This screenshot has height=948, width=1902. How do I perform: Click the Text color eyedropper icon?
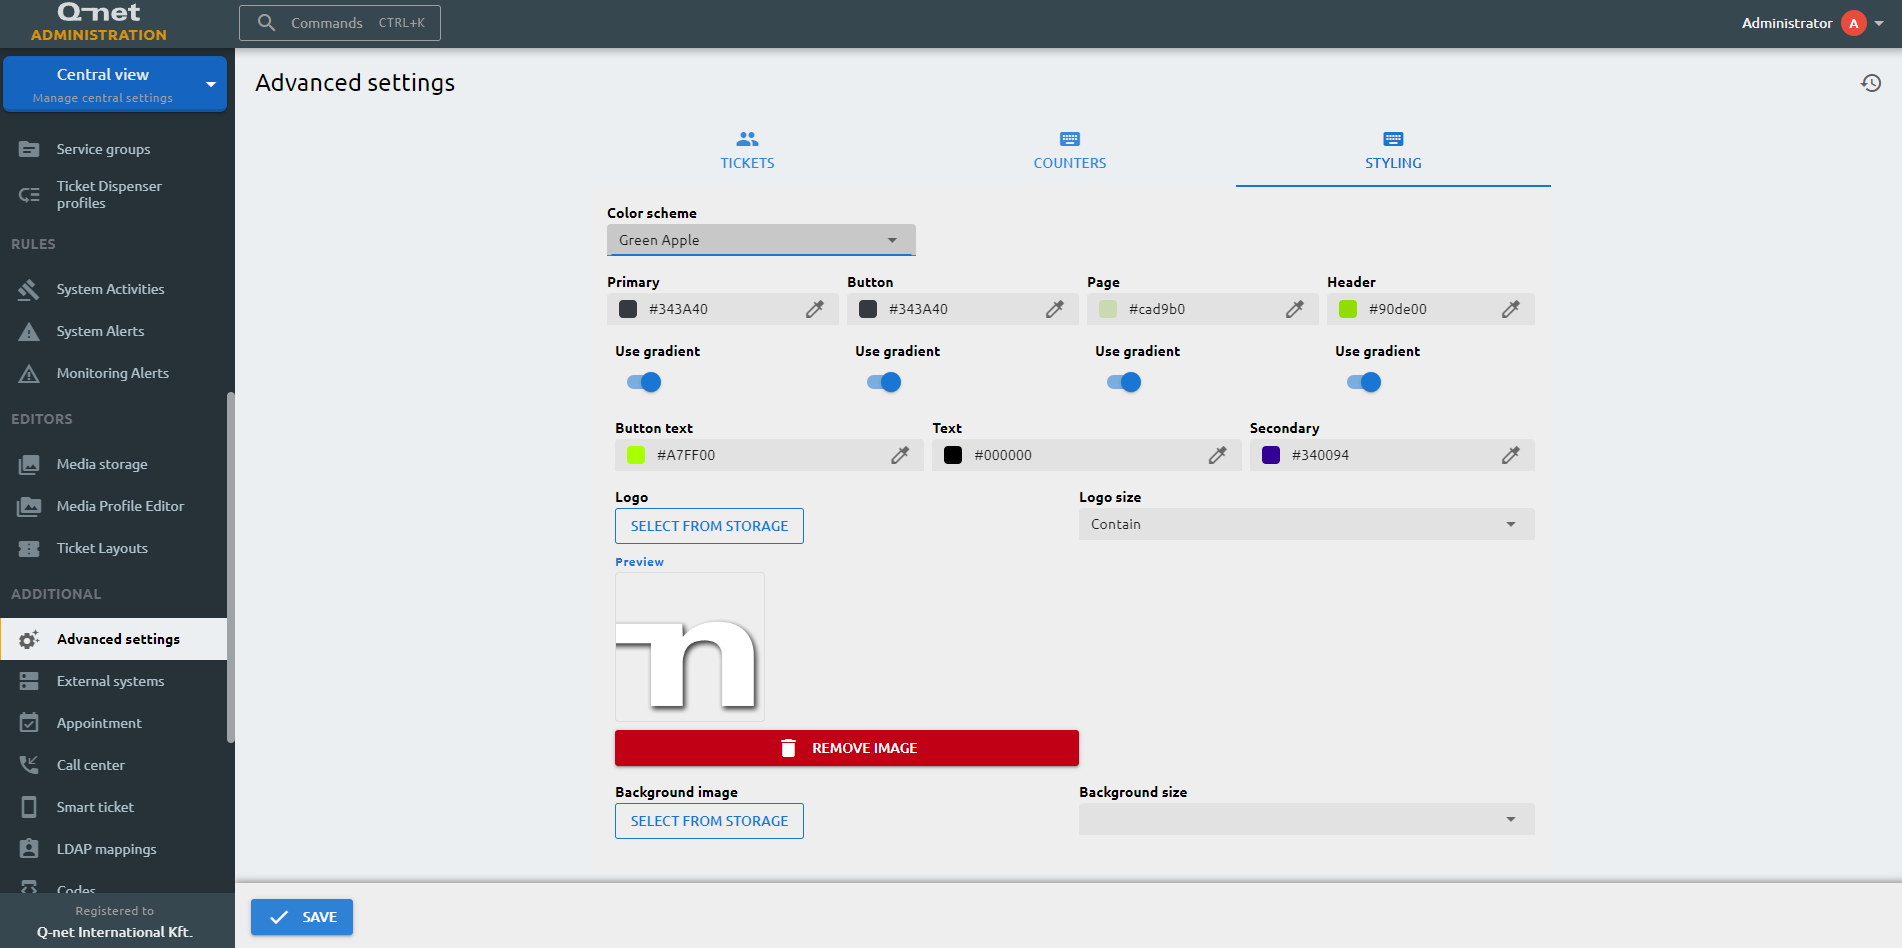click(x=1217, y=455)
